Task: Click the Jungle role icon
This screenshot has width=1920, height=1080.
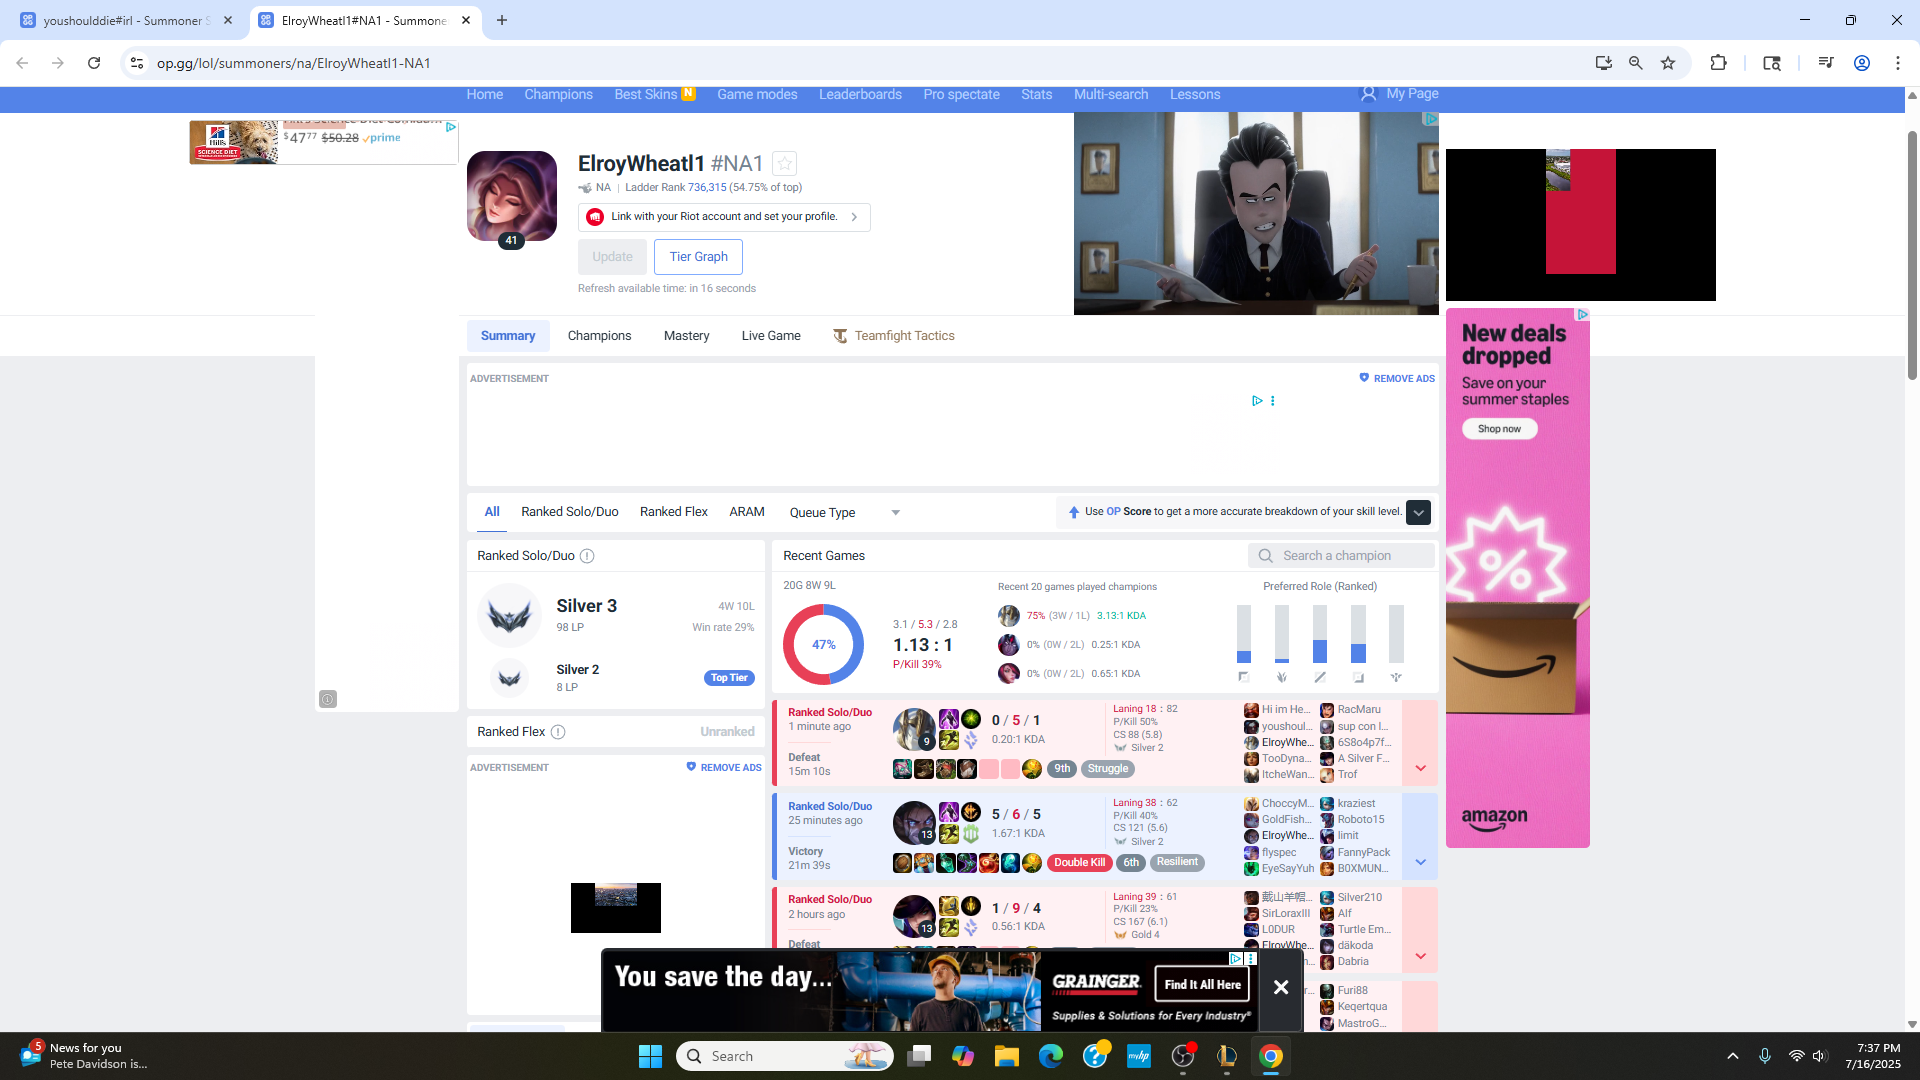Action: [x=1282, y=677]
